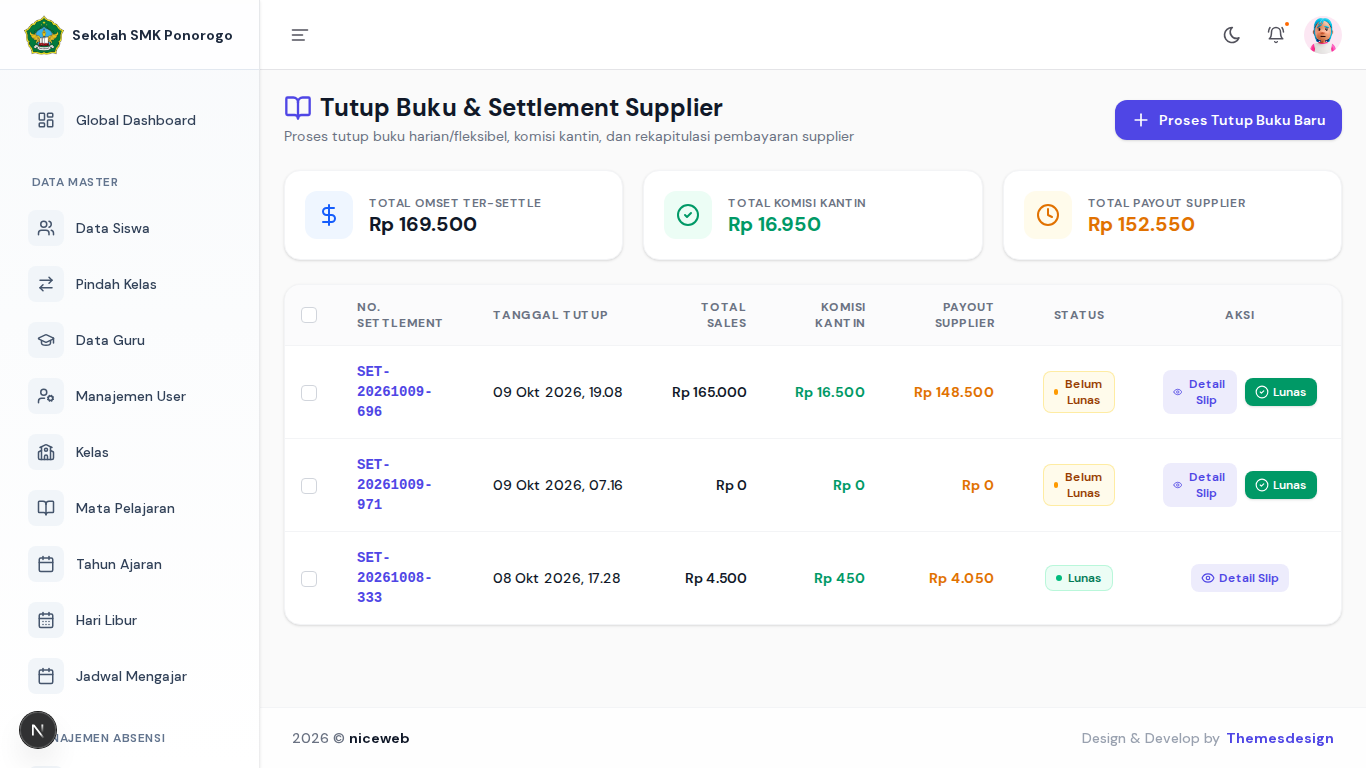Click the Tahun Ajaran calendar icon
The height and width of the screenshot is (768, 1366).
click(46, 564)
